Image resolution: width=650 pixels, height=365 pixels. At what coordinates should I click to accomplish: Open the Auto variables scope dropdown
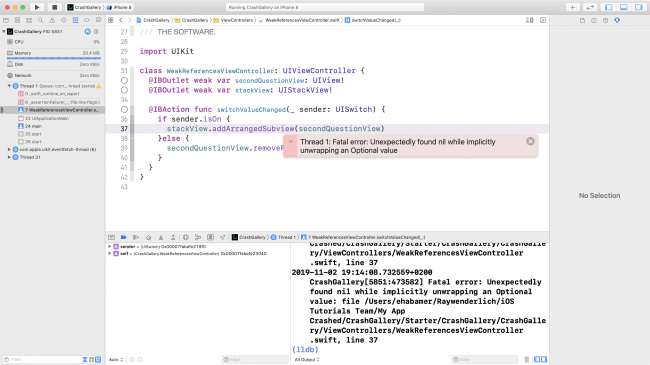116,360
